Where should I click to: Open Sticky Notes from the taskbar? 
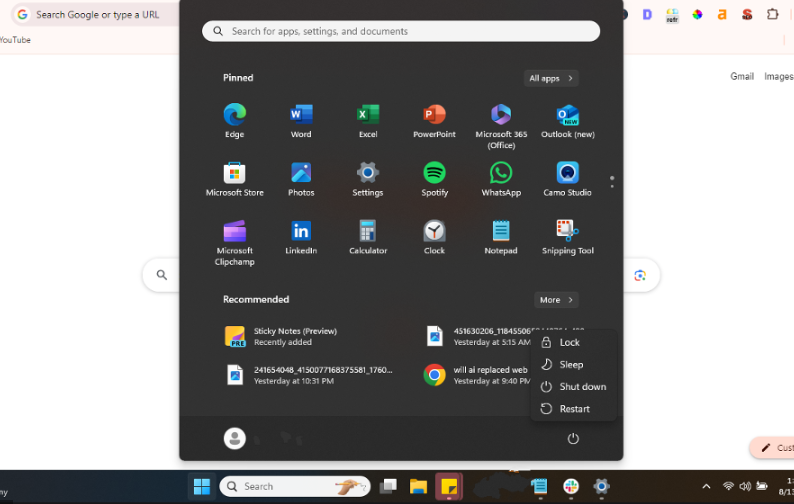(449, 486)
